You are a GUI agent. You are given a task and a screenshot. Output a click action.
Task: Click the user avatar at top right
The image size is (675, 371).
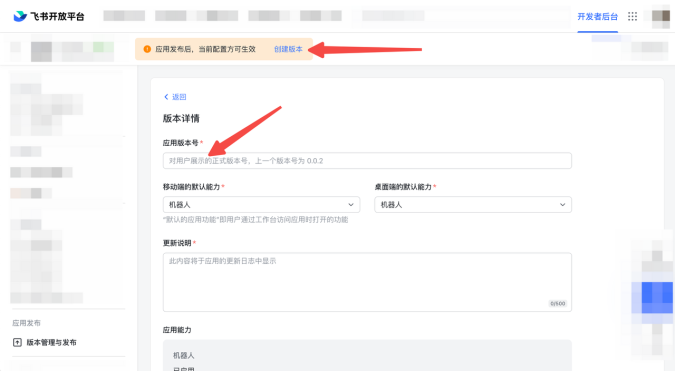click(x=661, y=16)
